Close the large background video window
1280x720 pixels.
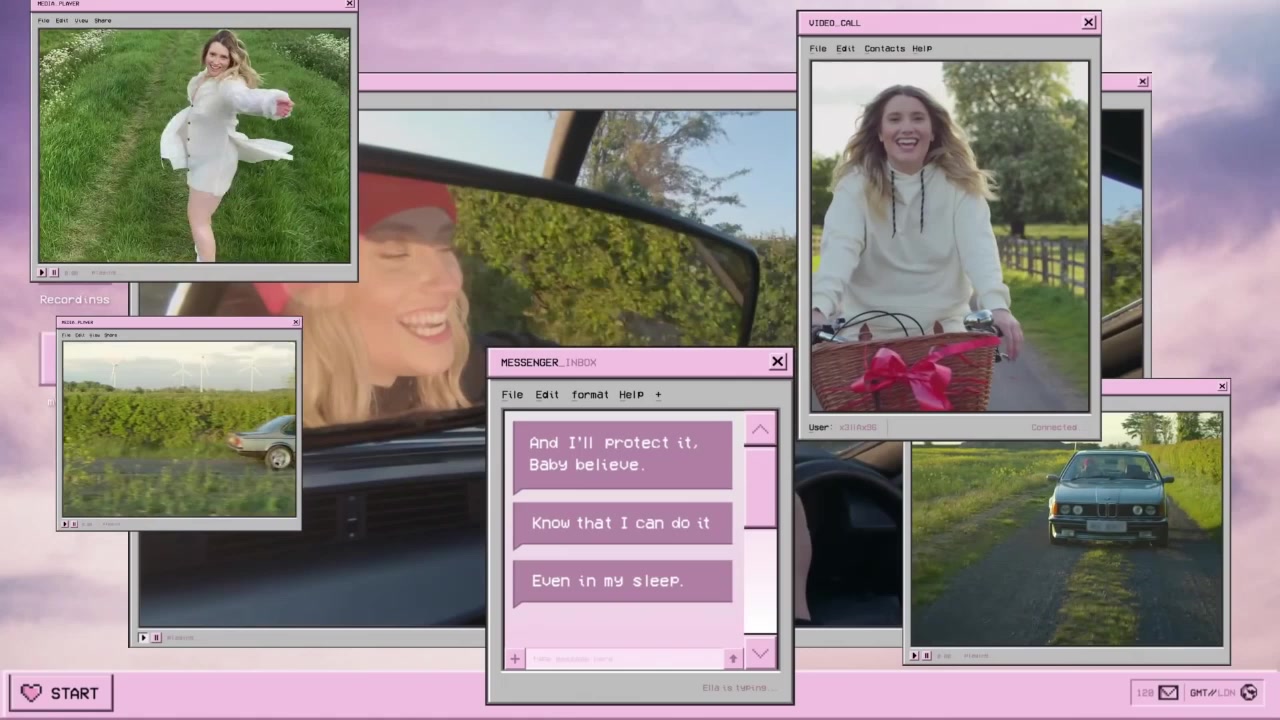click(1143, 82)
